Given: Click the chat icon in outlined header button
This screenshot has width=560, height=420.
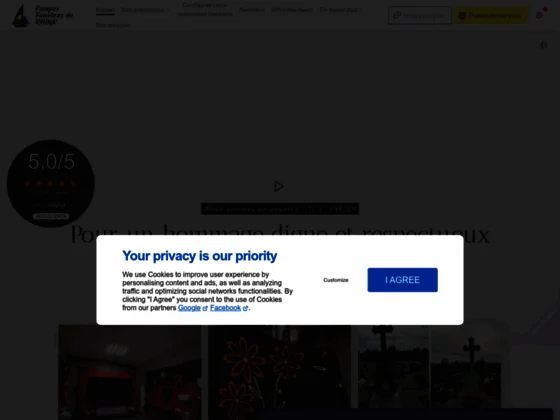Looking at the screenshot, I should pyautogui.click(x=397, y=16).
